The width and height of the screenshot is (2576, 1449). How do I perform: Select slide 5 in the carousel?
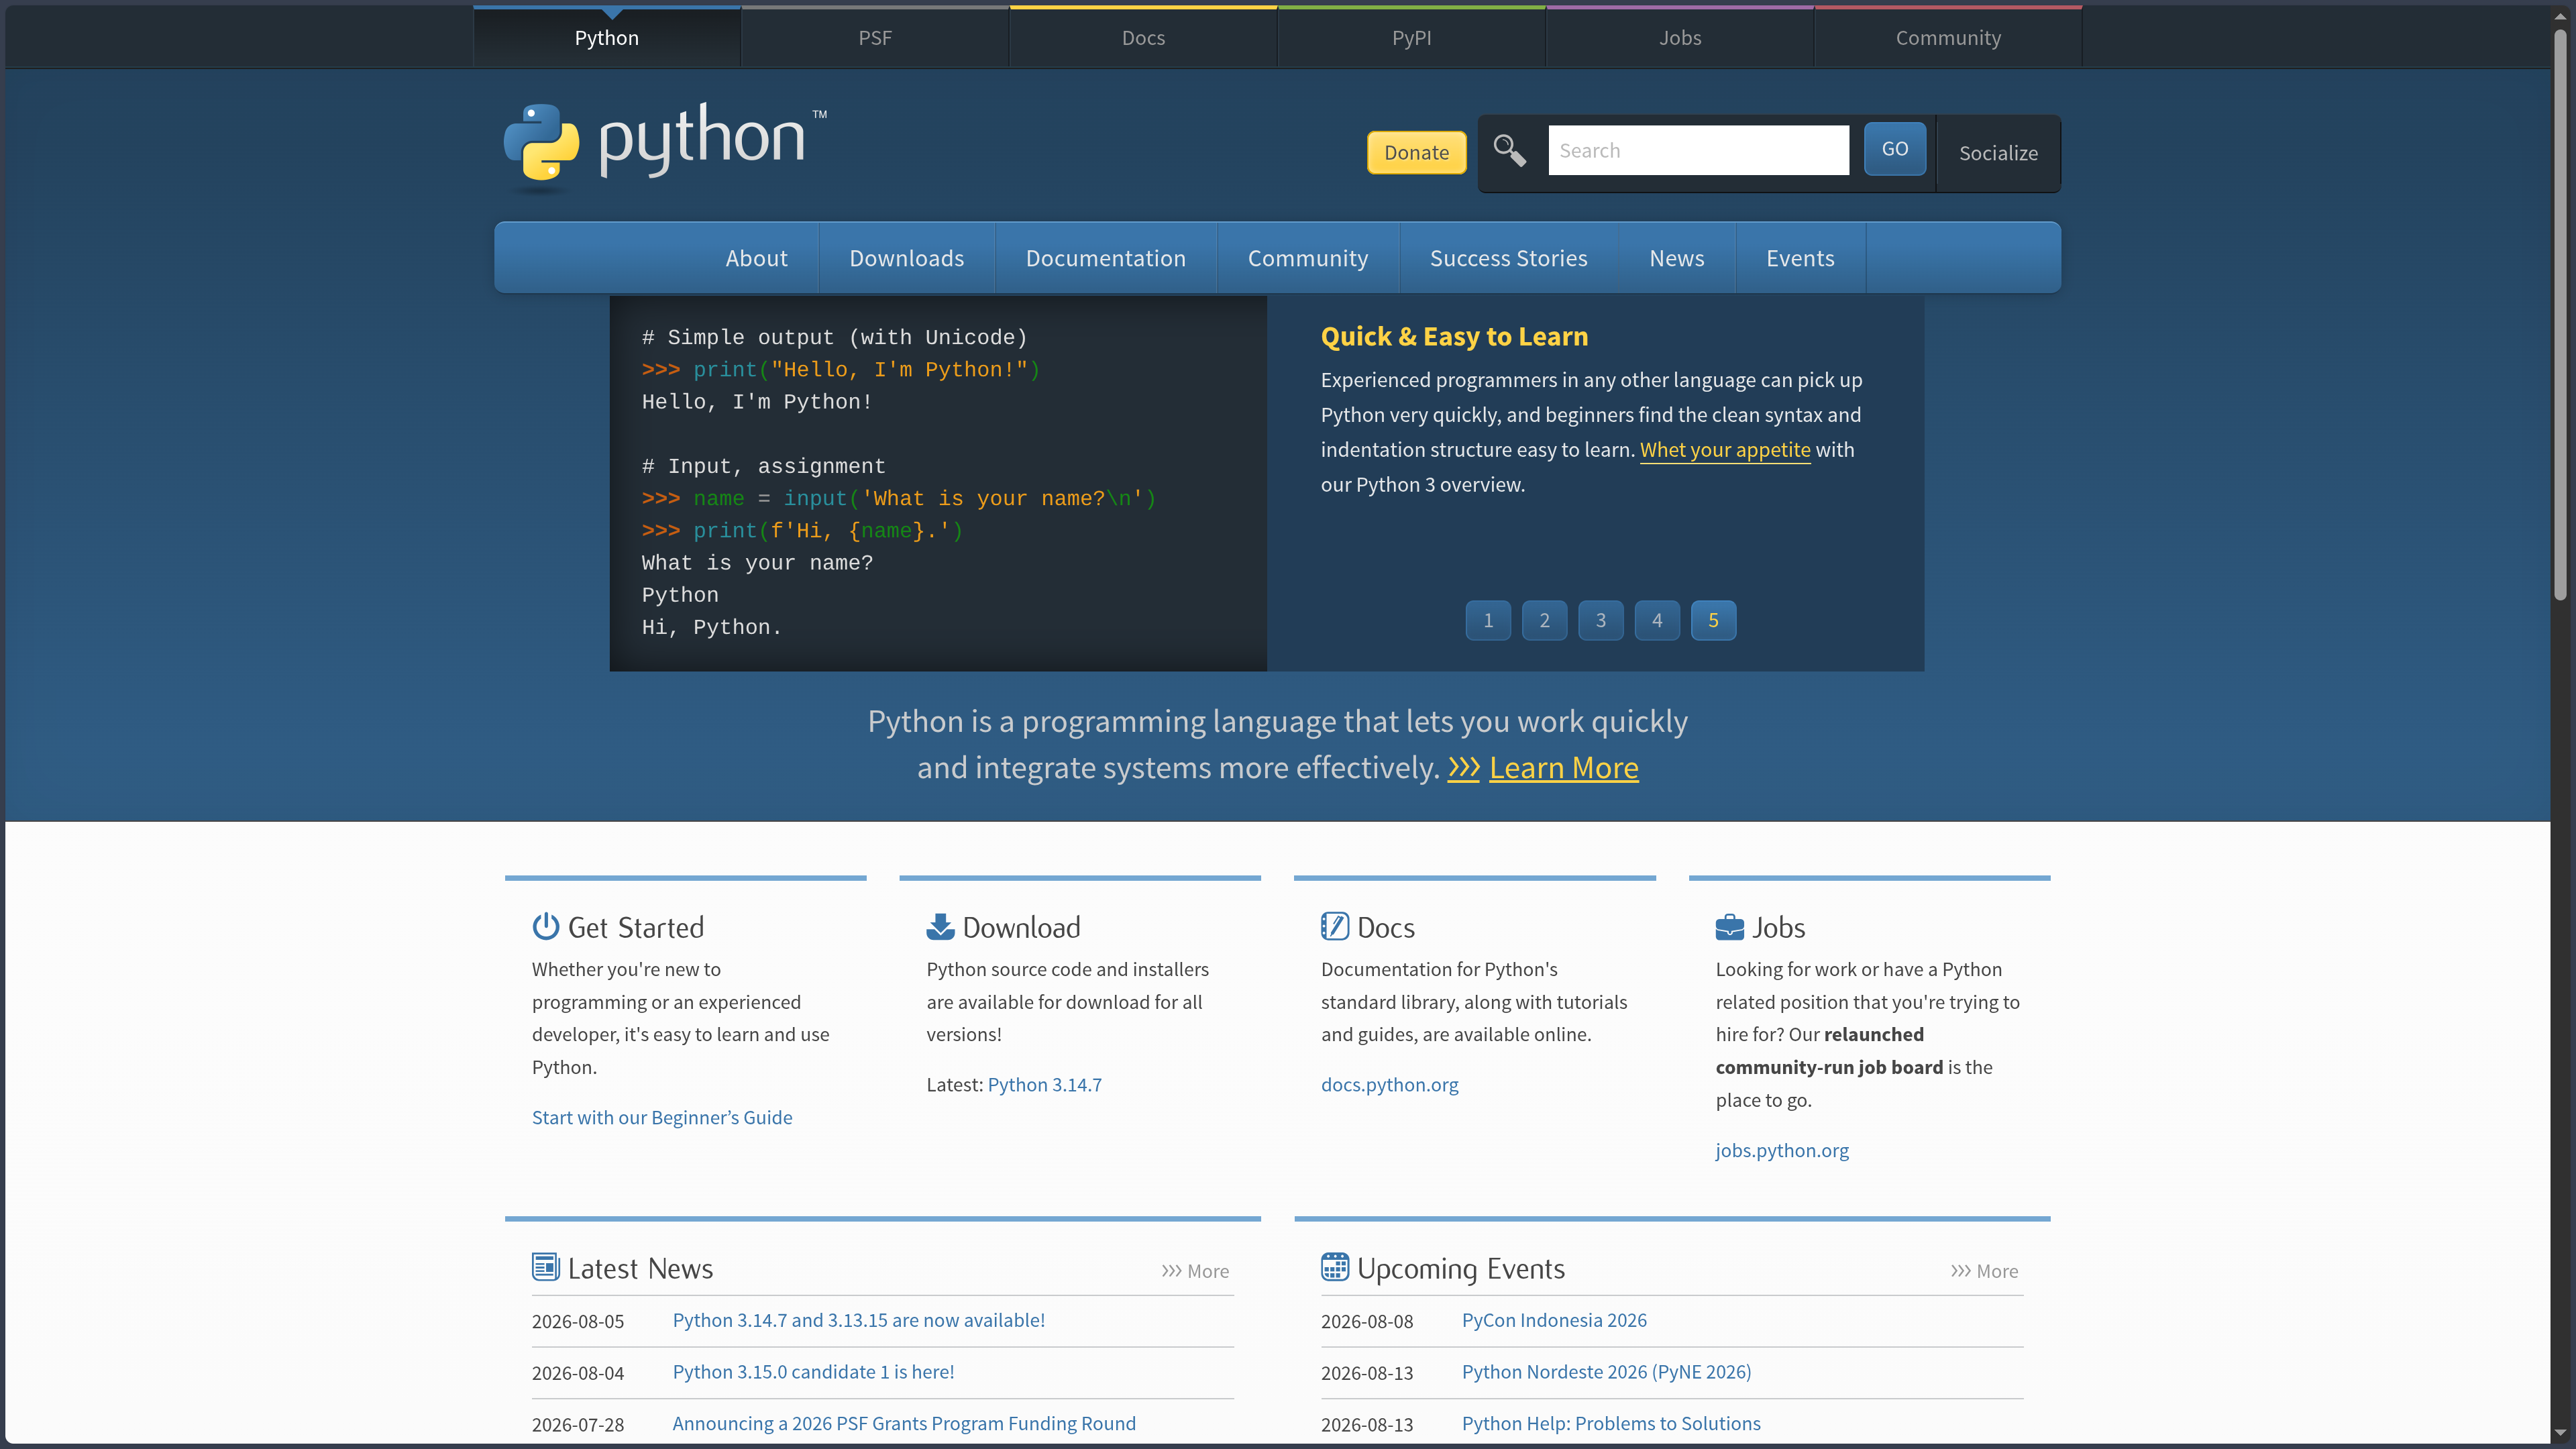click(x=1713, y=620)
